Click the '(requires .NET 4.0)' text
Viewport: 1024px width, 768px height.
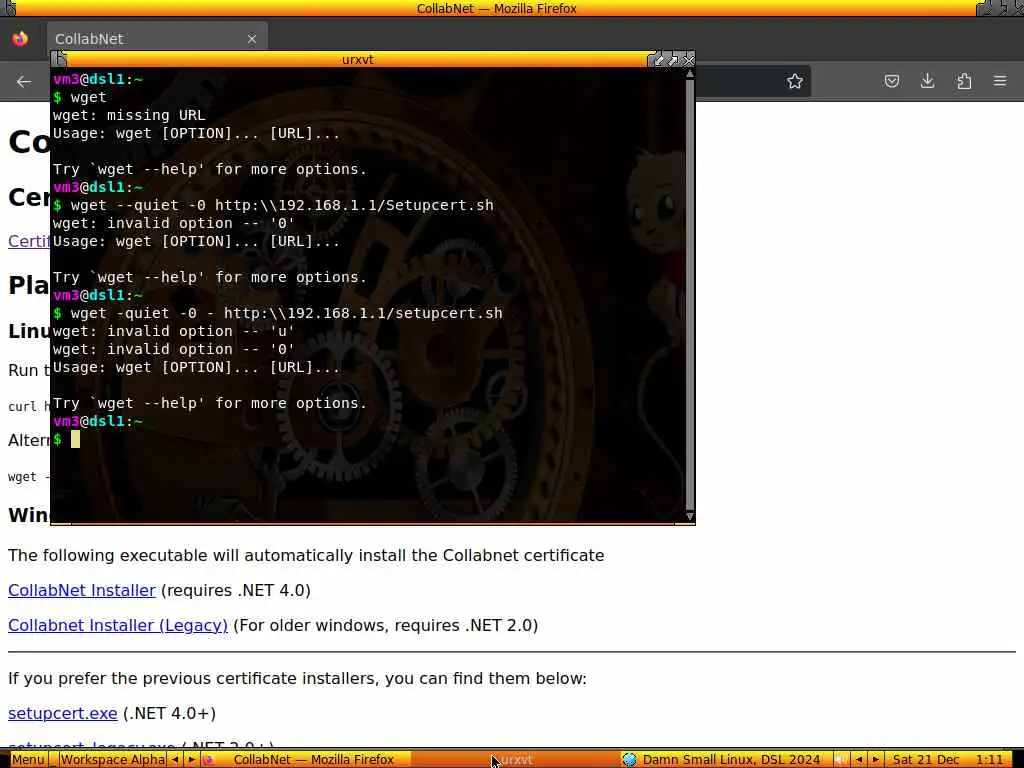(x=236, y=590)
